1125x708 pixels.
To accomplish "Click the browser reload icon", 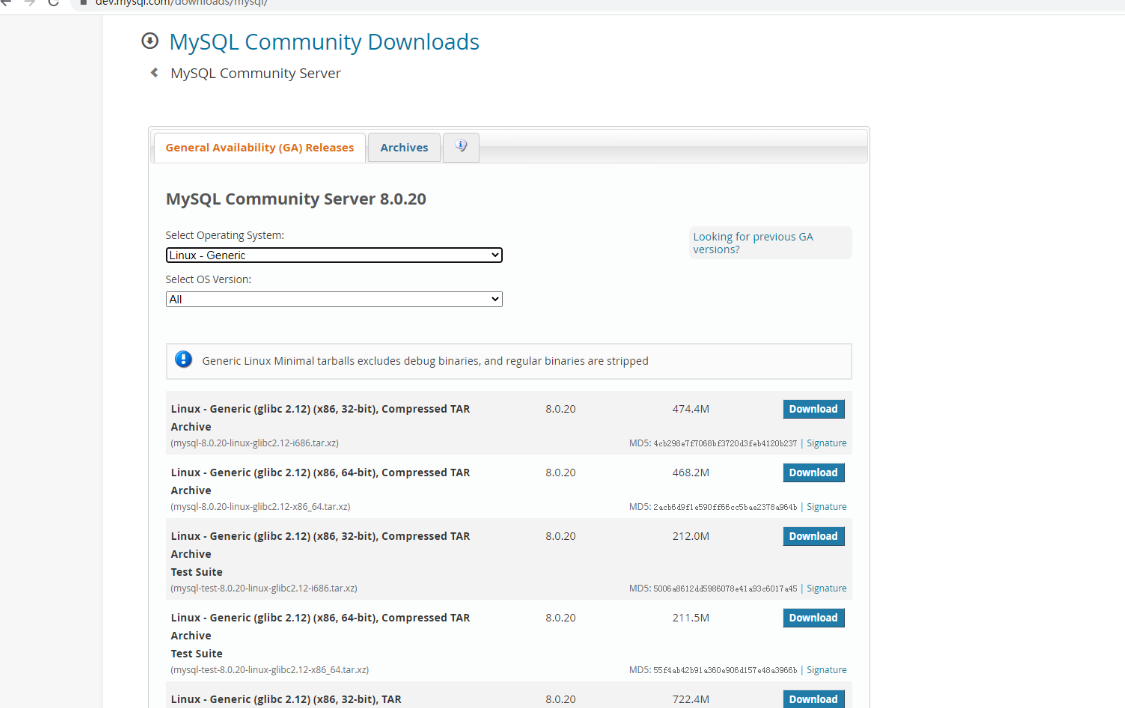I will [53, 3].
